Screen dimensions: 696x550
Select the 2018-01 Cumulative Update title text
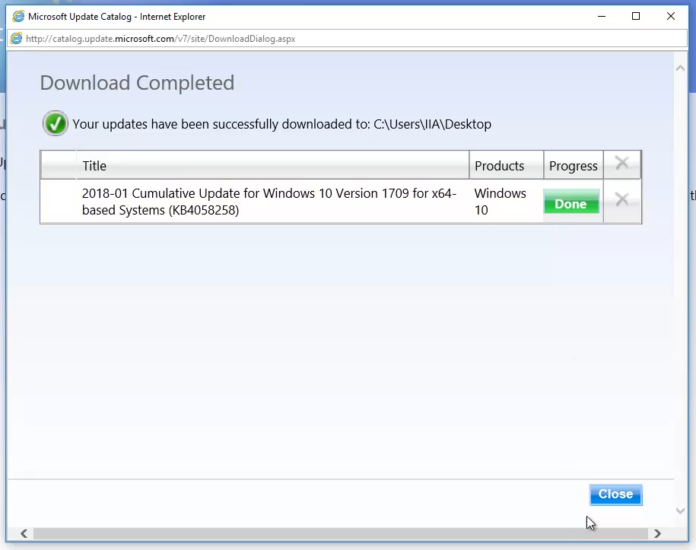[x=269, y=202]
